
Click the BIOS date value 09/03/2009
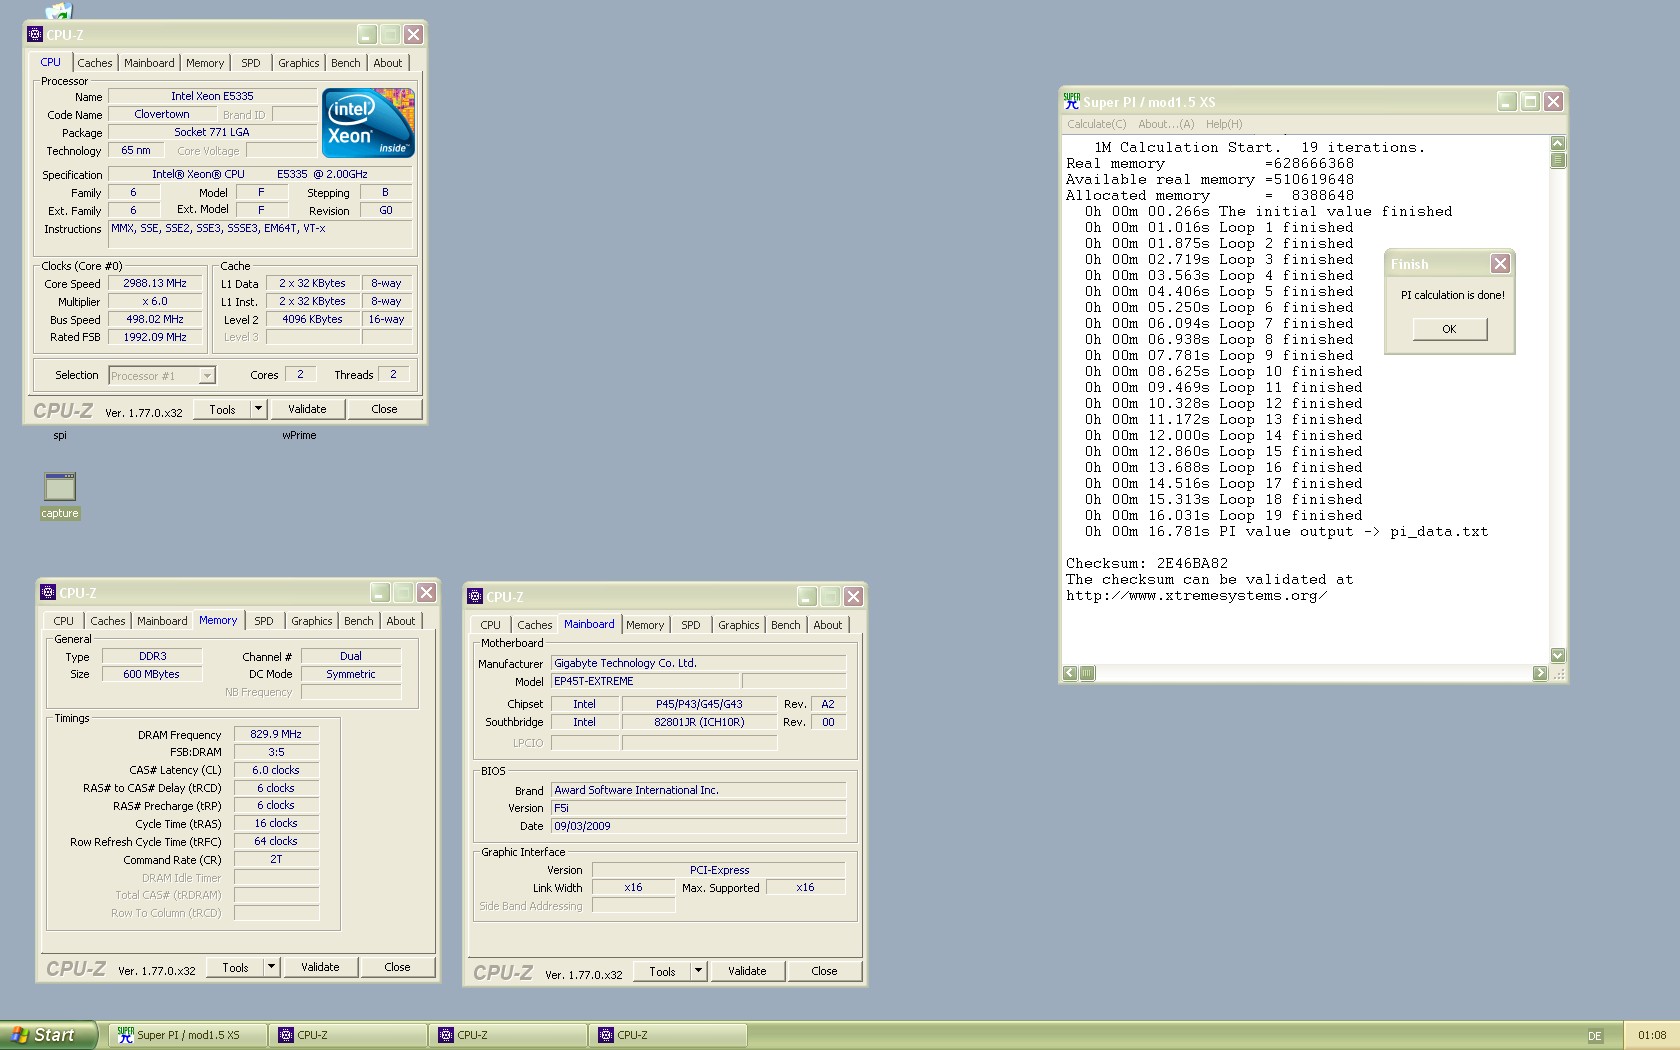(698, 826)
